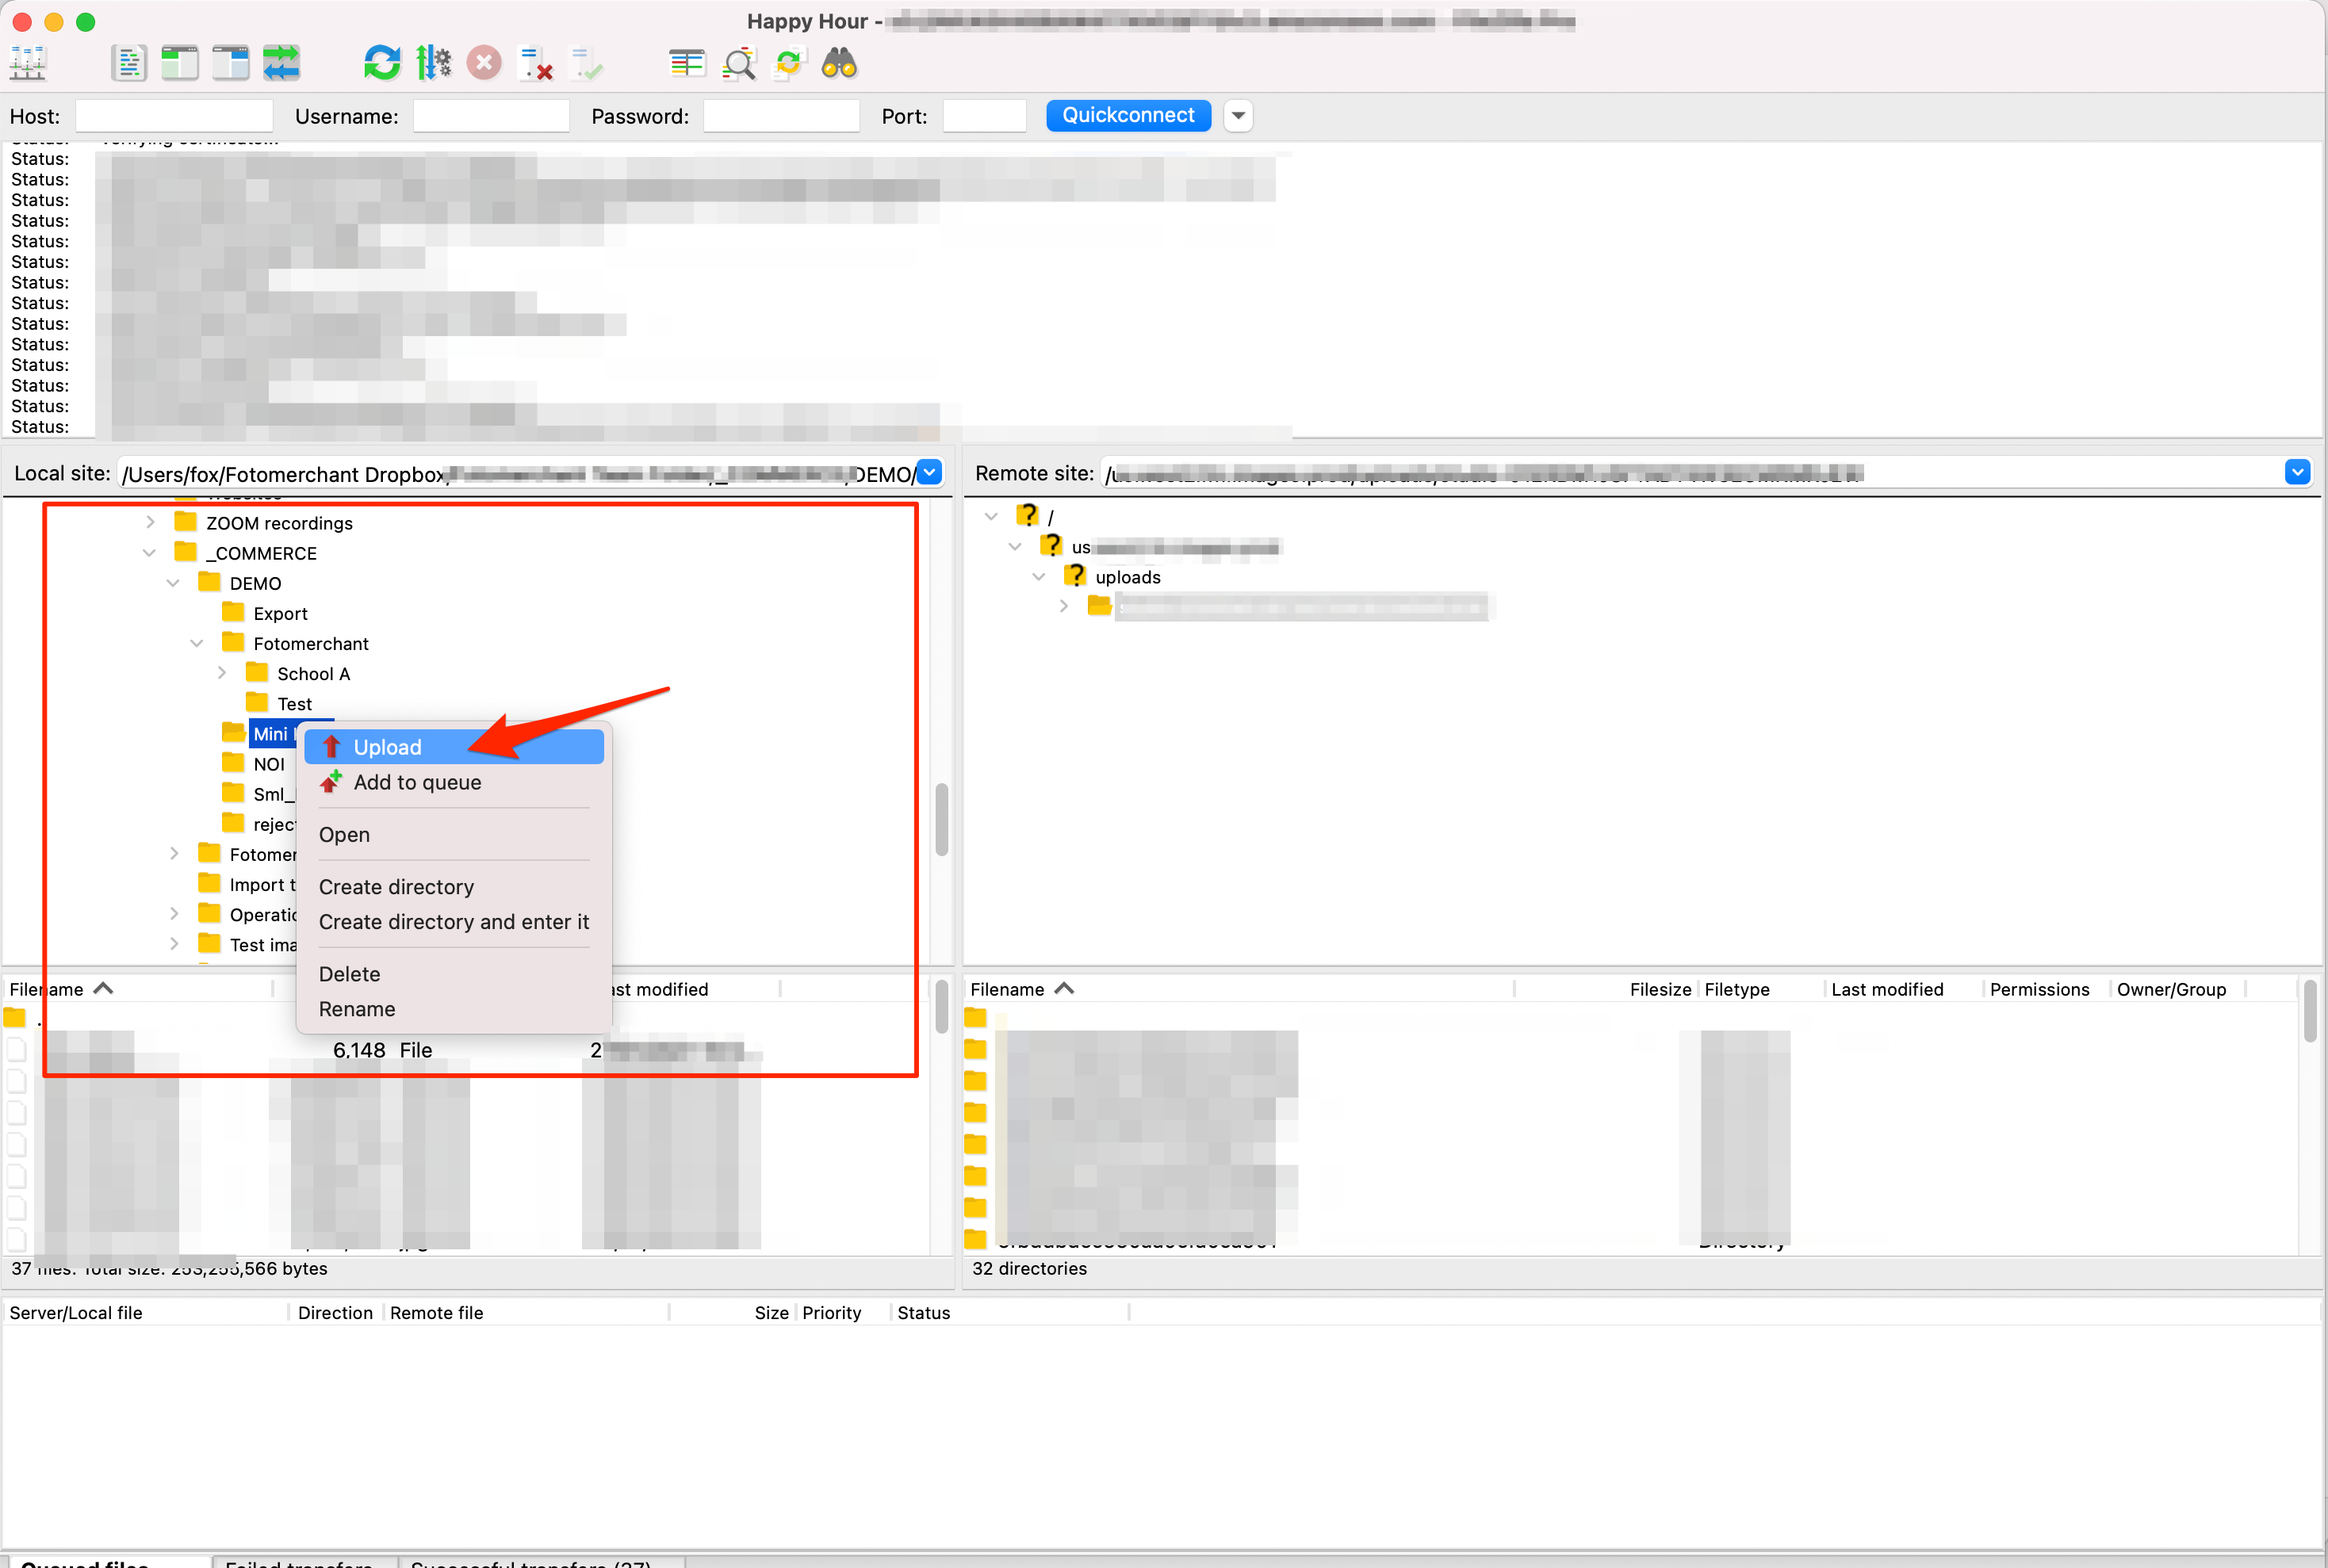2328x1568 pixels.
Task: Expand the School A folder
Action: point(222,673)
